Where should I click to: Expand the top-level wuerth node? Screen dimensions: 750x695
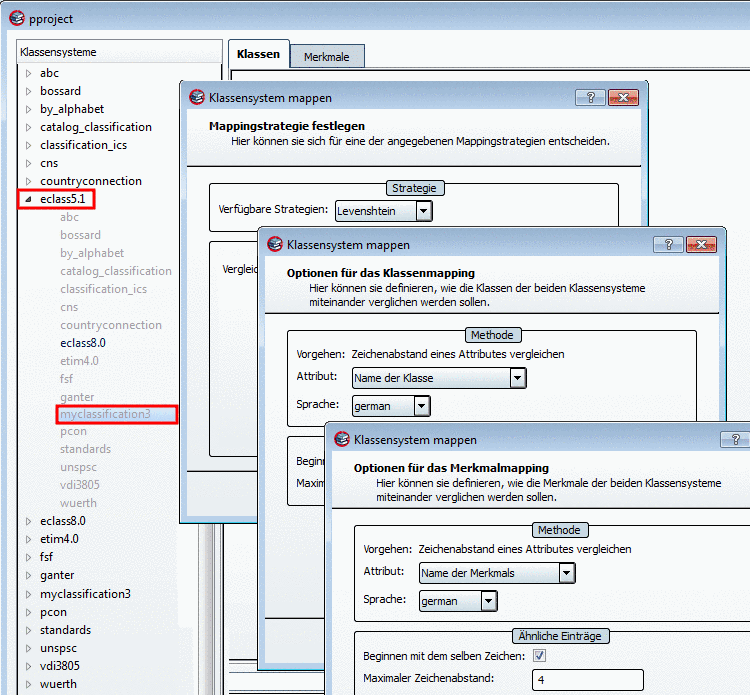pyautogui.click(x=28, y=684)
